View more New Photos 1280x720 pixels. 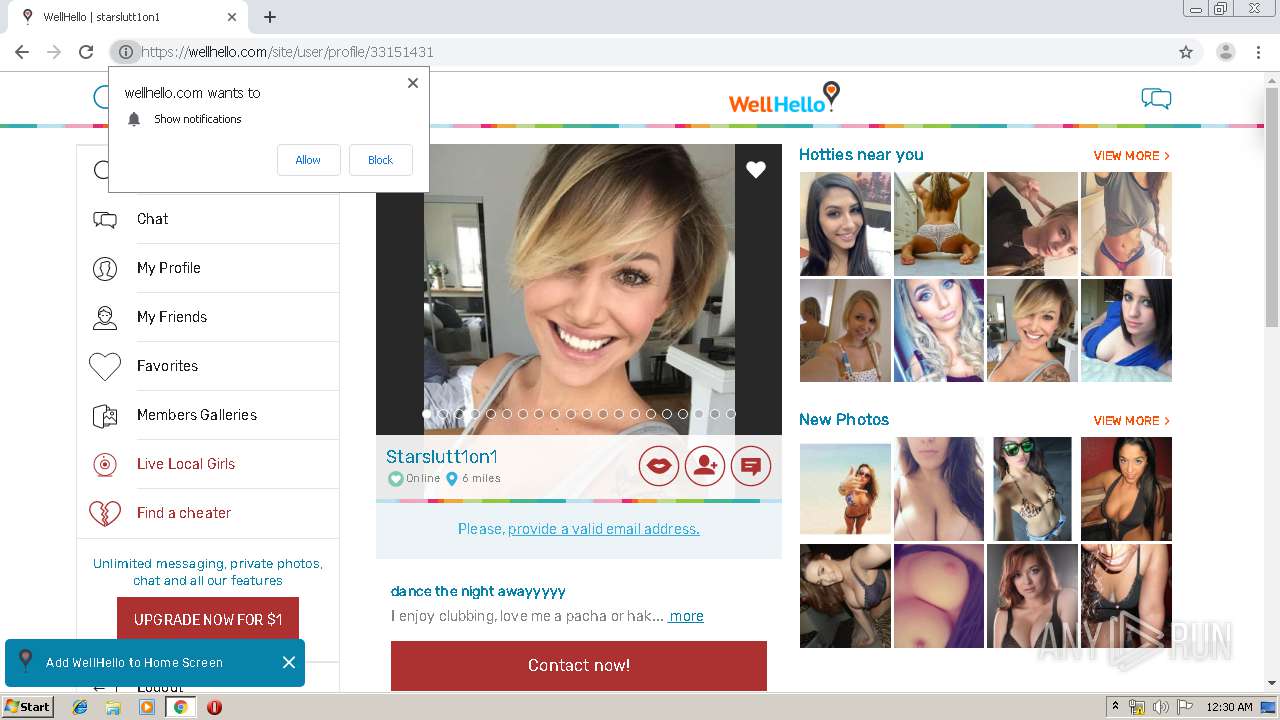[1131, 421]
